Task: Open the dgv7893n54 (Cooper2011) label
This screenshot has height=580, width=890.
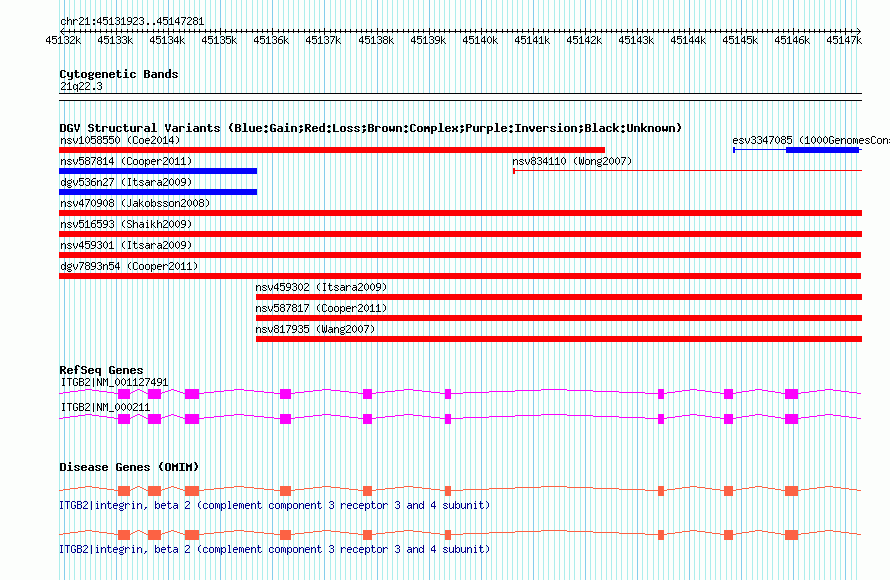Action: coord(129,266)
